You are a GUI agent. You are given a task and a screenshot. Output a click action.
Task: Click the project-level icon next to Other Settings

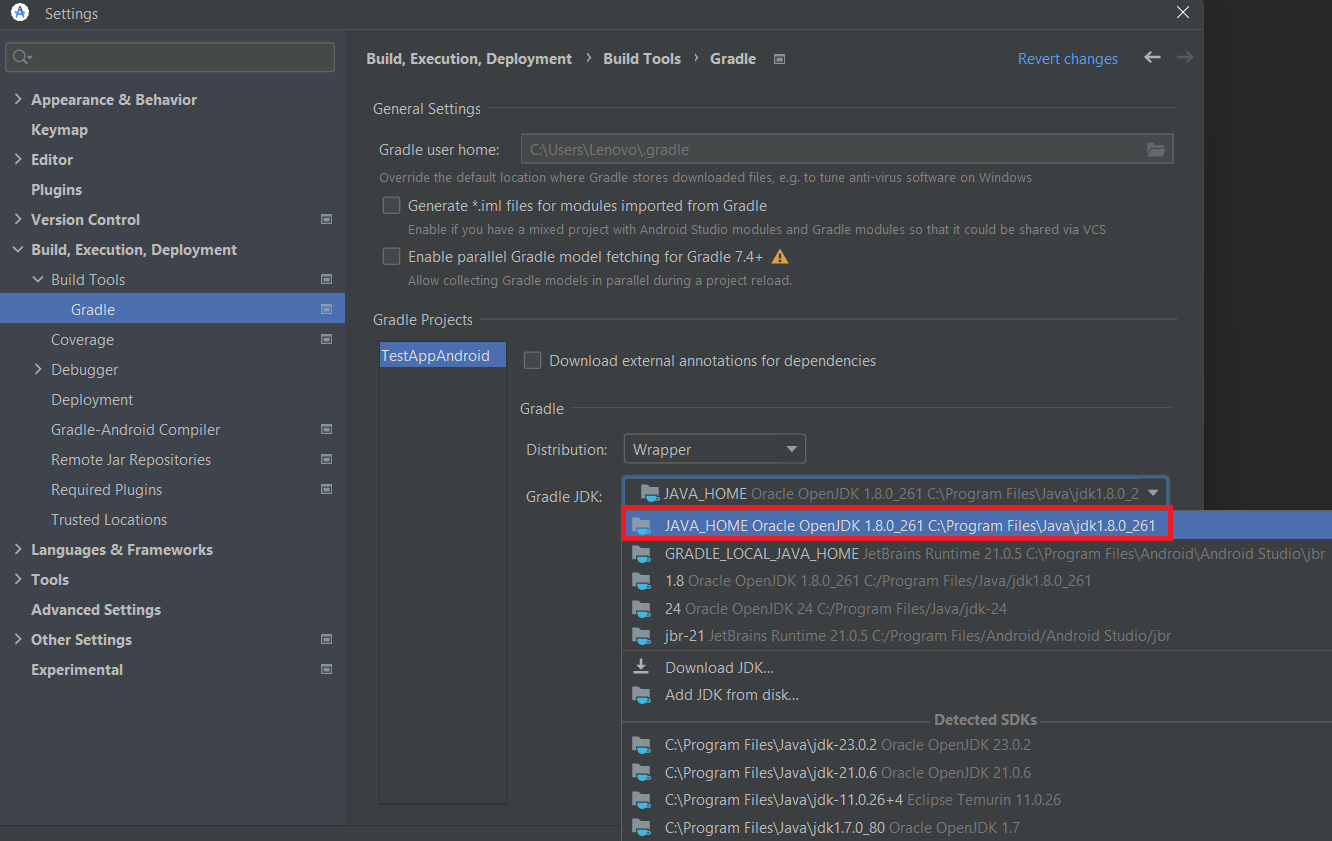(x=326, y=639)
